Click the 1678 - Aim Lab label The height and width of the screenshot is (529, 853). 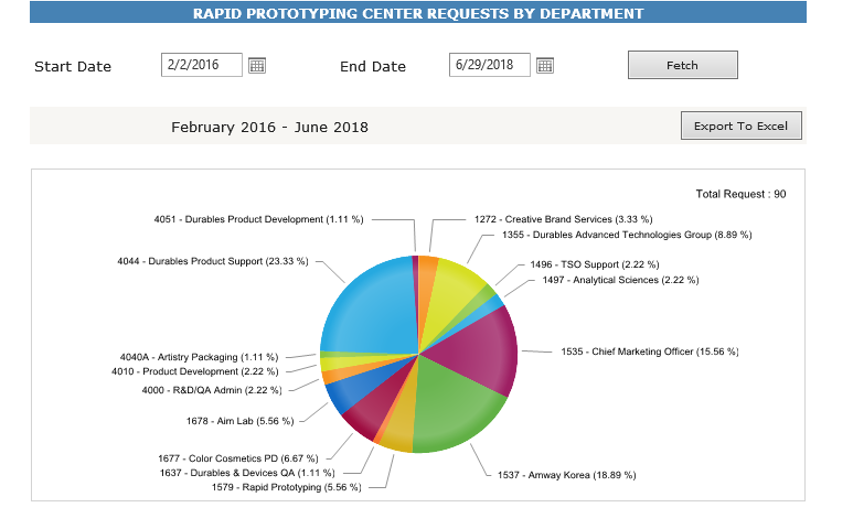point(240,421)
